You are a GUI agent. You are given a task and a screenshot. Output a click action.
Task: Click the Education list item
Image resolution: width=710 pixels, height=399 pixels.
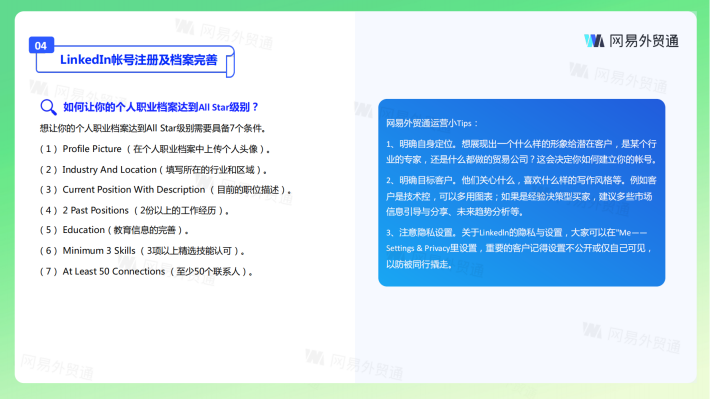click(x=114, y=230)
